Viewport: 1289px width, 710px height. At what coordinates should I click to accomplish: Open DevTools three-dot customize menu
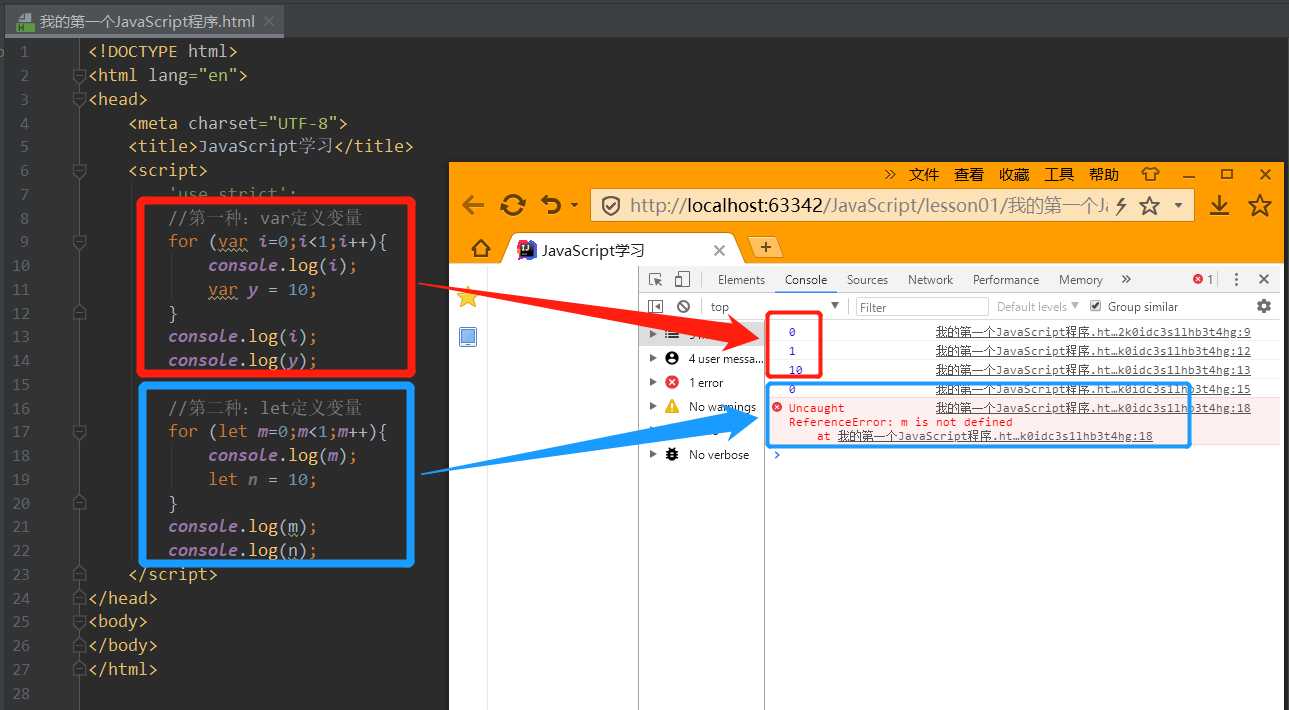[x=1235, y=280]
